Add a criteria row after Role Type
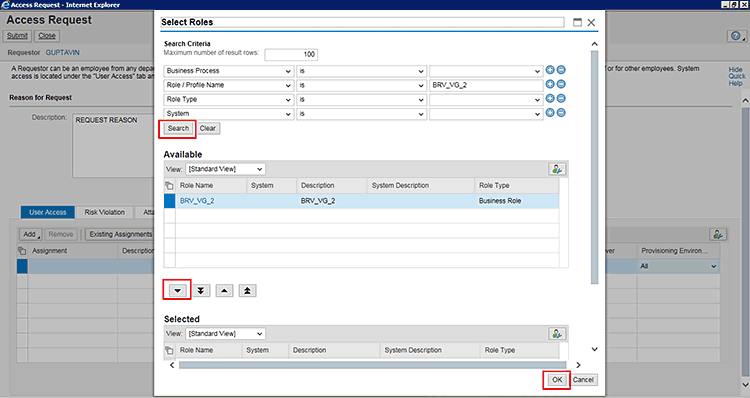The height and width of the screenshot is (398, 750). [550, 99]
